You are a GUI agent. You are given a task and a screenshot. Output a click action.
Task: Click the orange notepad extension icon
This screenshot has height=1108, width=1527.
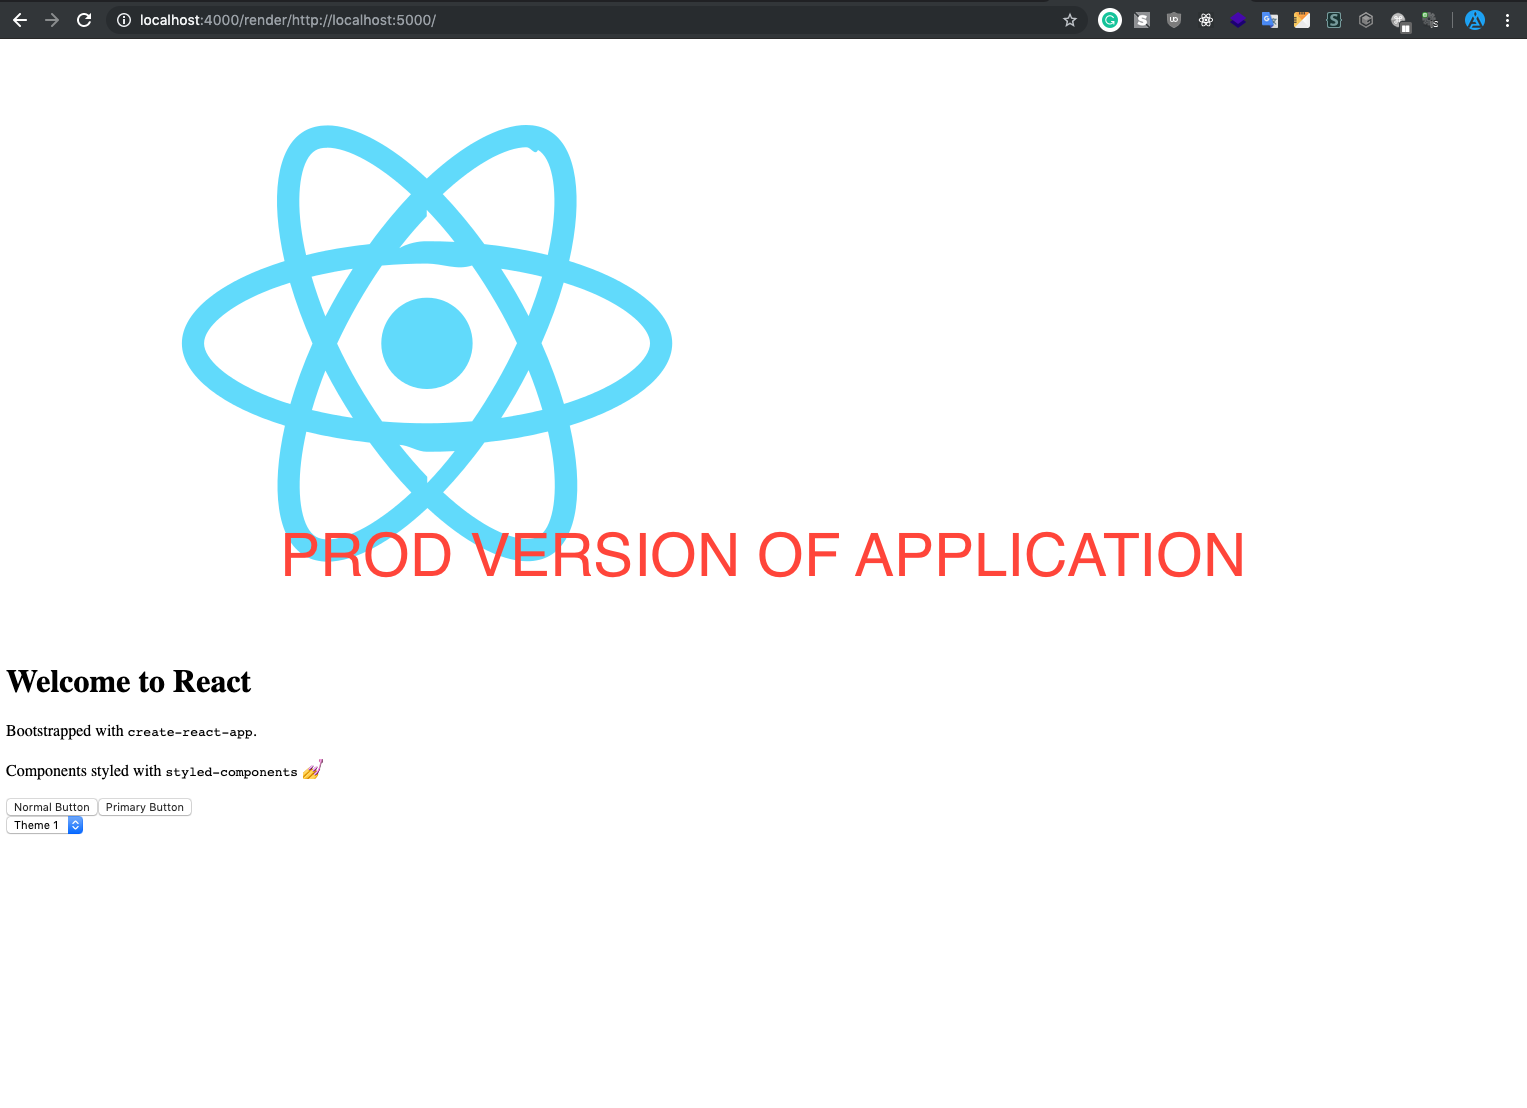pos(1301,19)
